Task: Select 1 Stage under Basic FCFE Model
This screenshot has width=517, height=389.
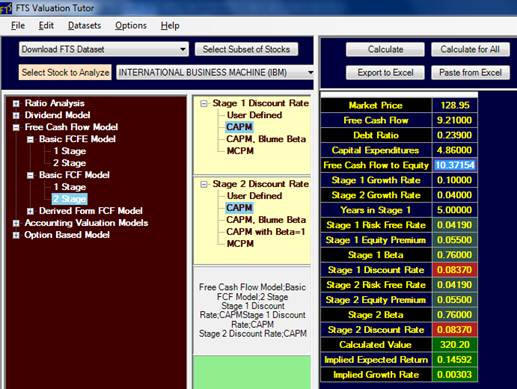Action: click(x=70, y=151)
